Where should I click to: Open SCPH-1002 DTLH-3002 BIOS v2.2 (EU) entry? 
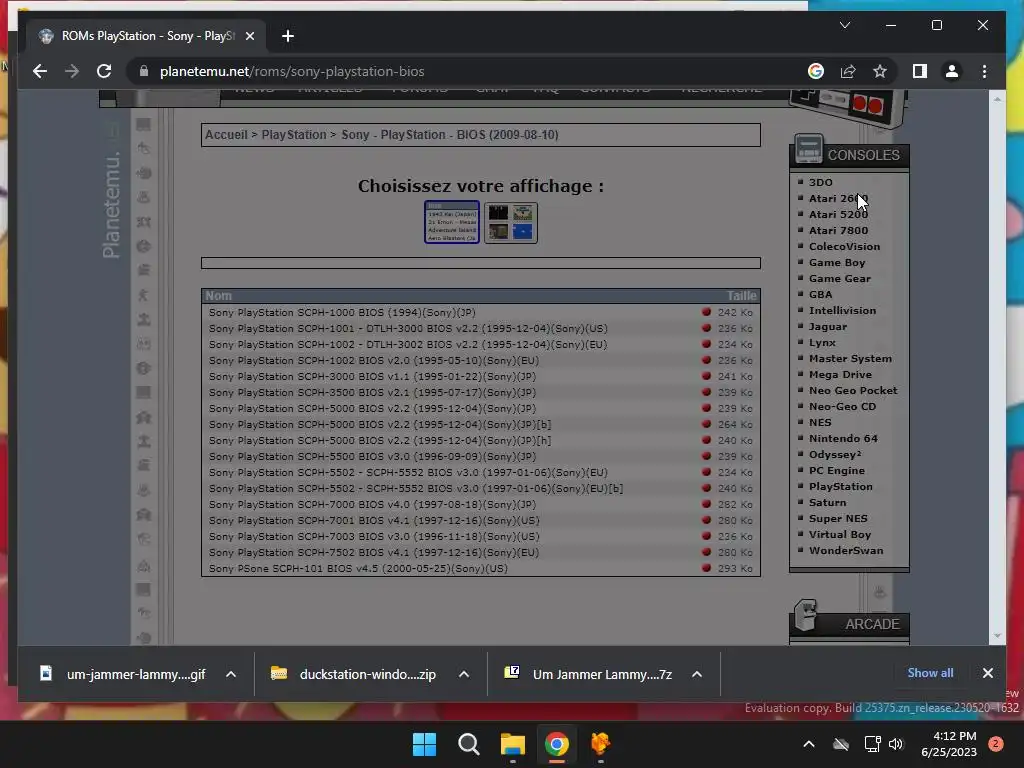(408, 344)
